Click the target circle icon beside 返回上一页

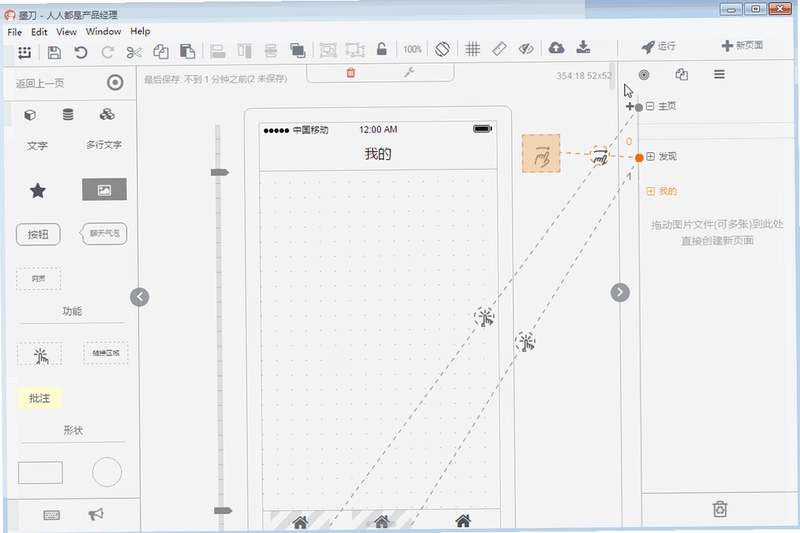[115, 82]
